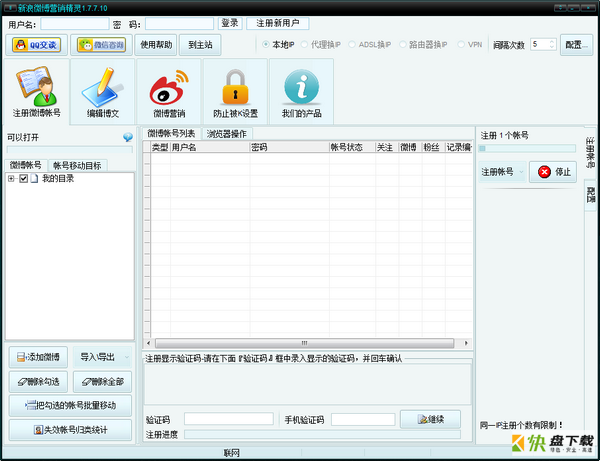Screen dimensions: 600x461
Task: Click the blue chat bubble icon beside 可以打开
Action: click(x=128, y=137)
